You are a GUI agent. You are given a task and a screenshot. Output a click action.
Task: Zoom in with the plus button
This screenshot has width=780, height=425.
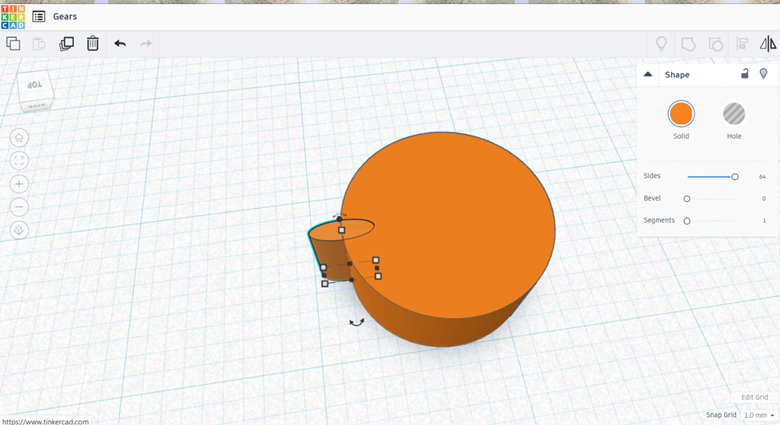pos(19,184)
